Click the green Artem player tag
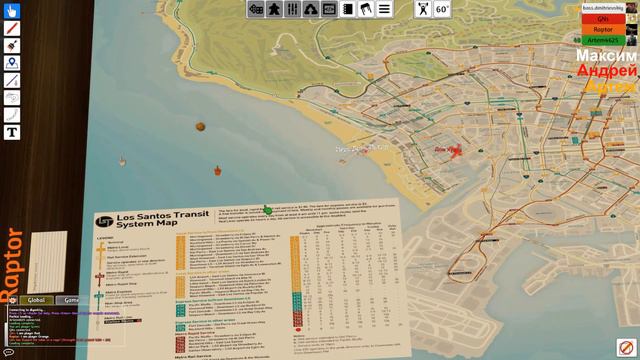This screenshot has height=360, width=640. click(x=603, y=40)
